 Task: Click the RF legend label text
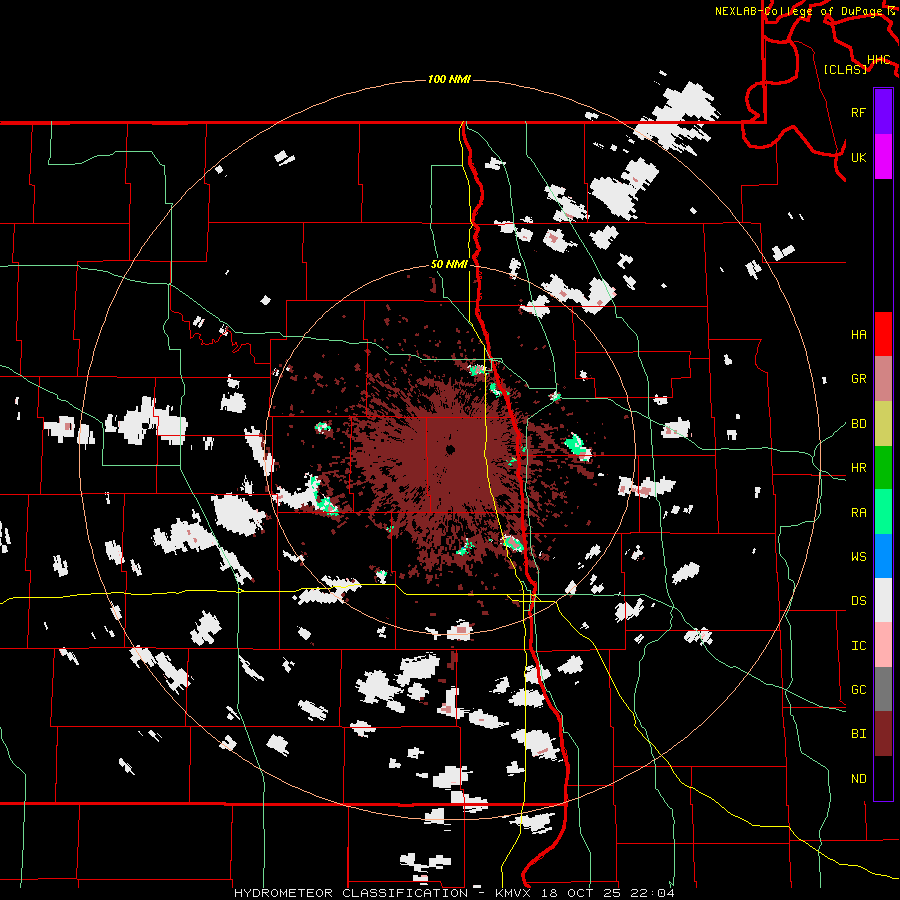coord(858,112)
